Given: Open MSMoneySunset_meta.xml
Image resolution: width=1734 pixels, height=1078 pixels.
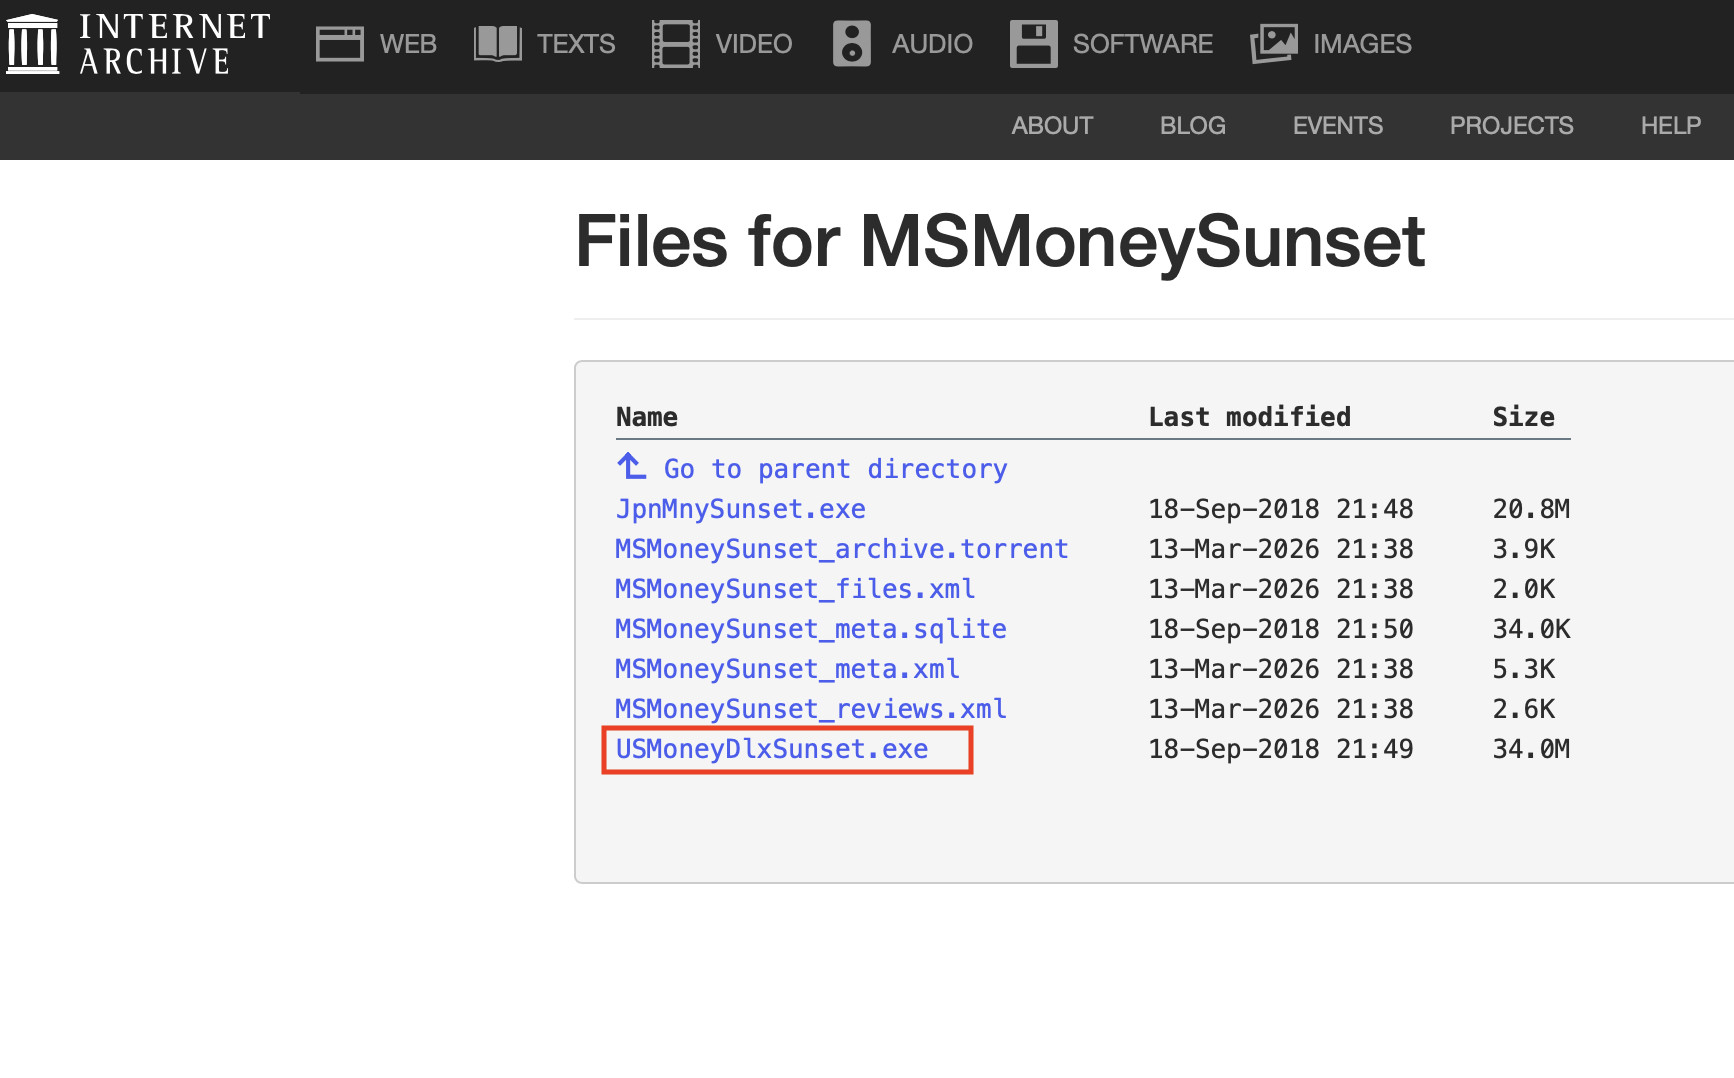Looking at the screenshot, I should point(788,669).
